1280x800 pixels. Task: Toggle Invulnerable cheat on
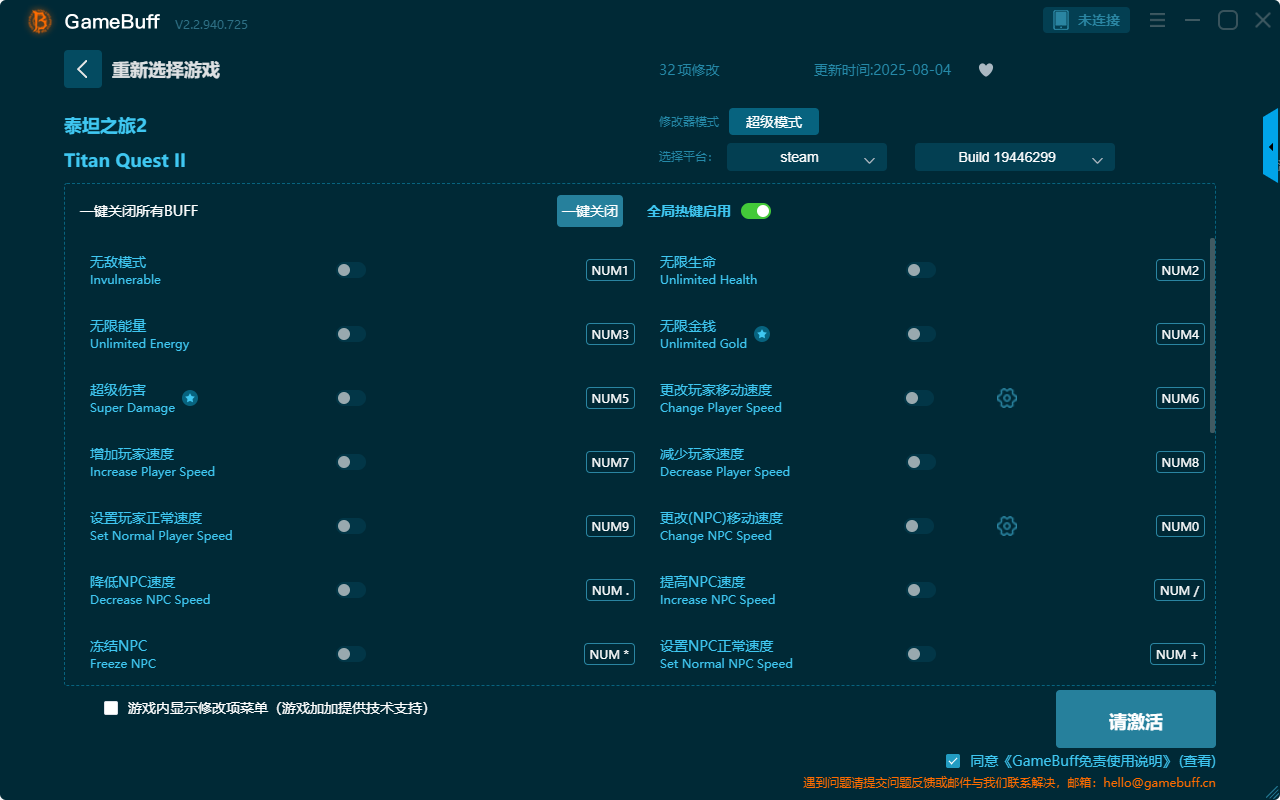click(351, 270)
